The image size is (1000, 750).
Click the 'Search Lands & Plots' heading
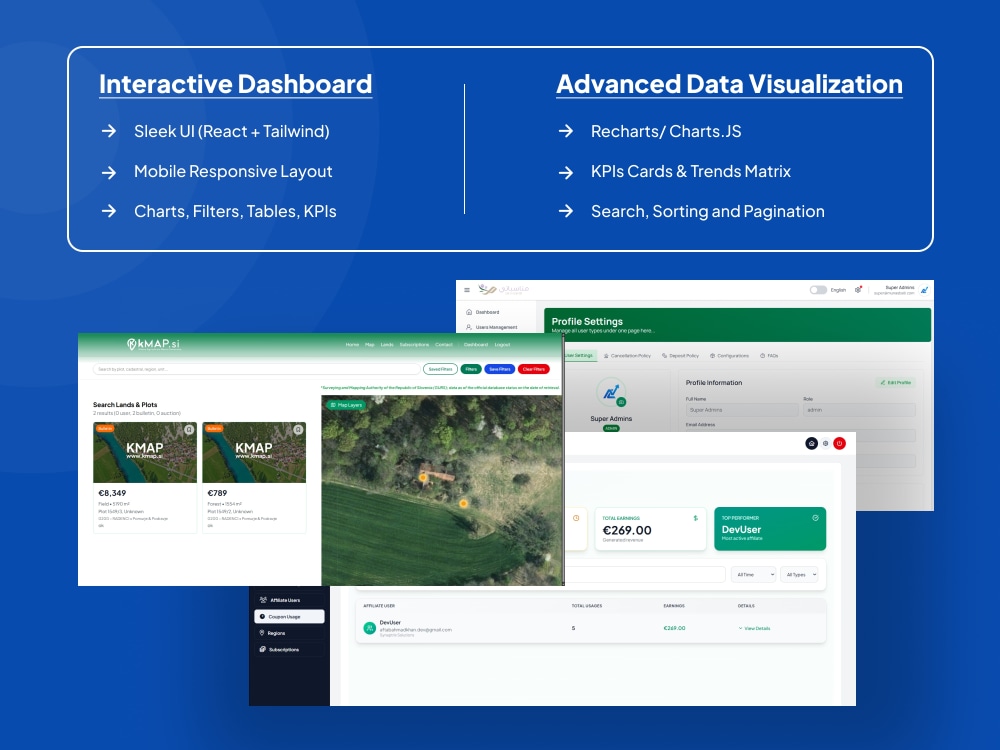[125, 404]
